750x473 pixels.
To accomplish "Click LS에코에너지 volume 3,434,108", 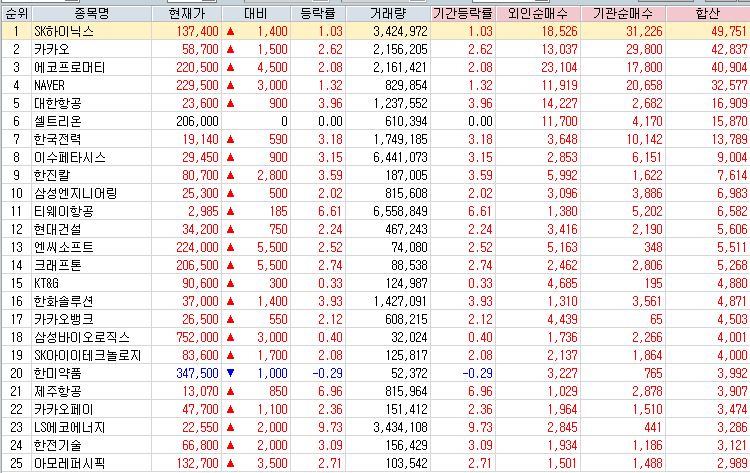I will 400,427.
